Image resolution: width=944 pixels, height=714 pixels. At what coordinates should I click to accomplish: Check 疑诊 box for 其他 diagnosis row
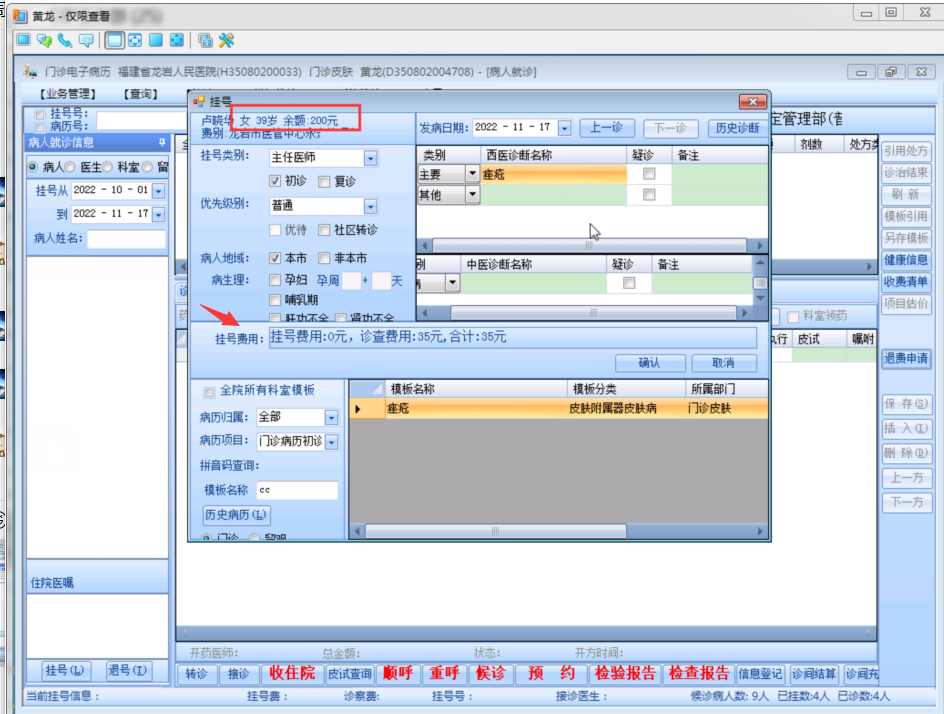tap(649, 194)
